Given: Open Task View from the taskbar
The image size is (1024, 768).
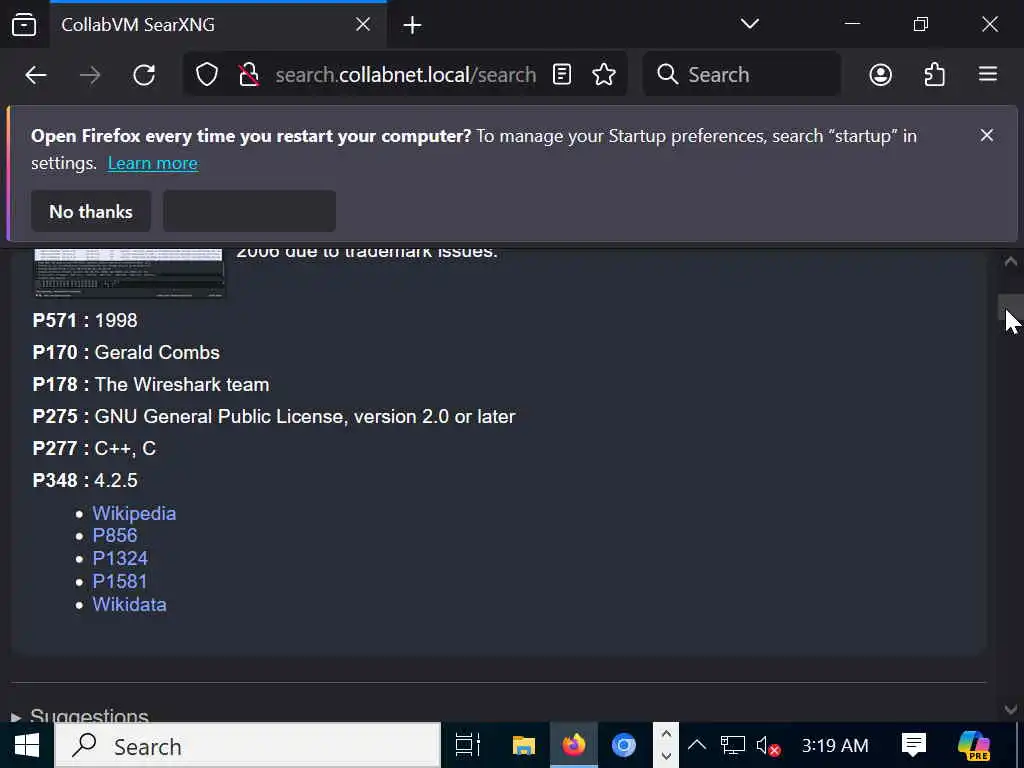Looking at the screenshot, I should point(468,745).
